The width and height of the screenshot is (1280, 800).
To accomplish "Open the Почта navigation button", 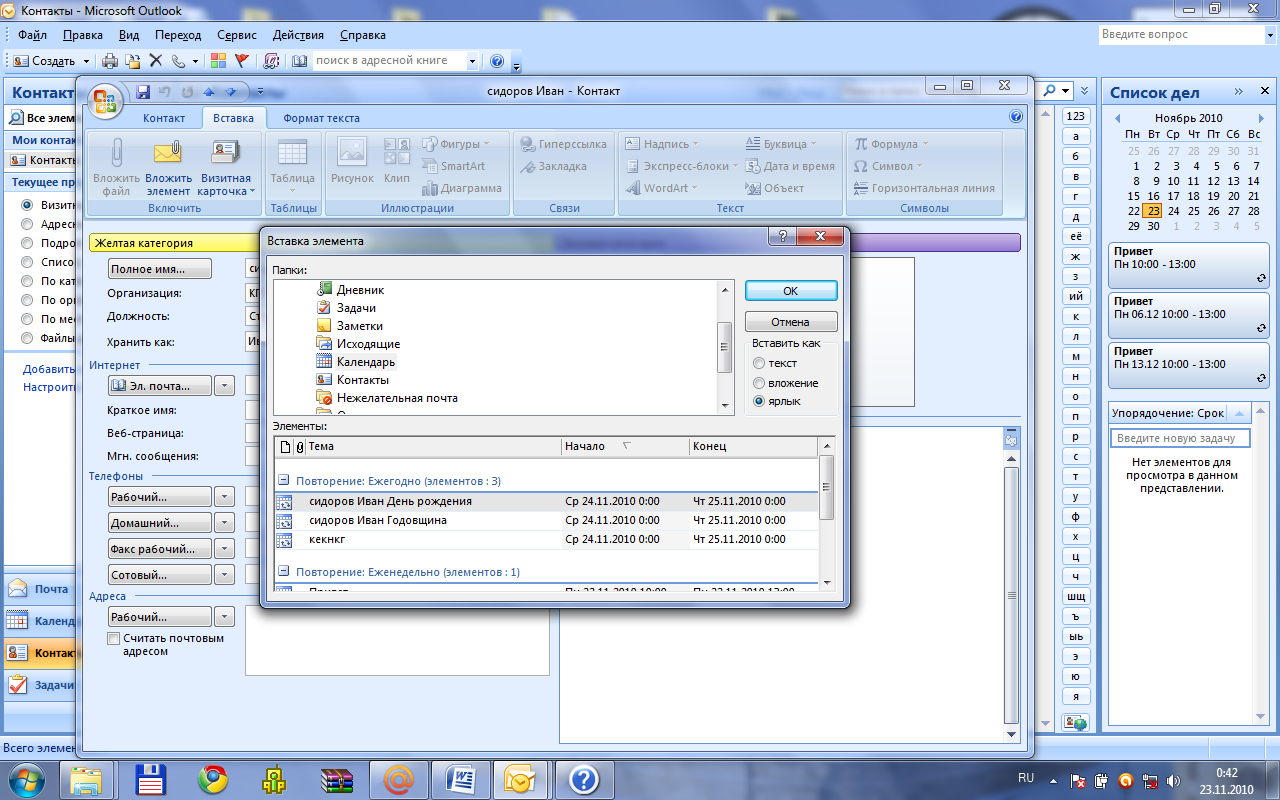I will pos(40,589).
